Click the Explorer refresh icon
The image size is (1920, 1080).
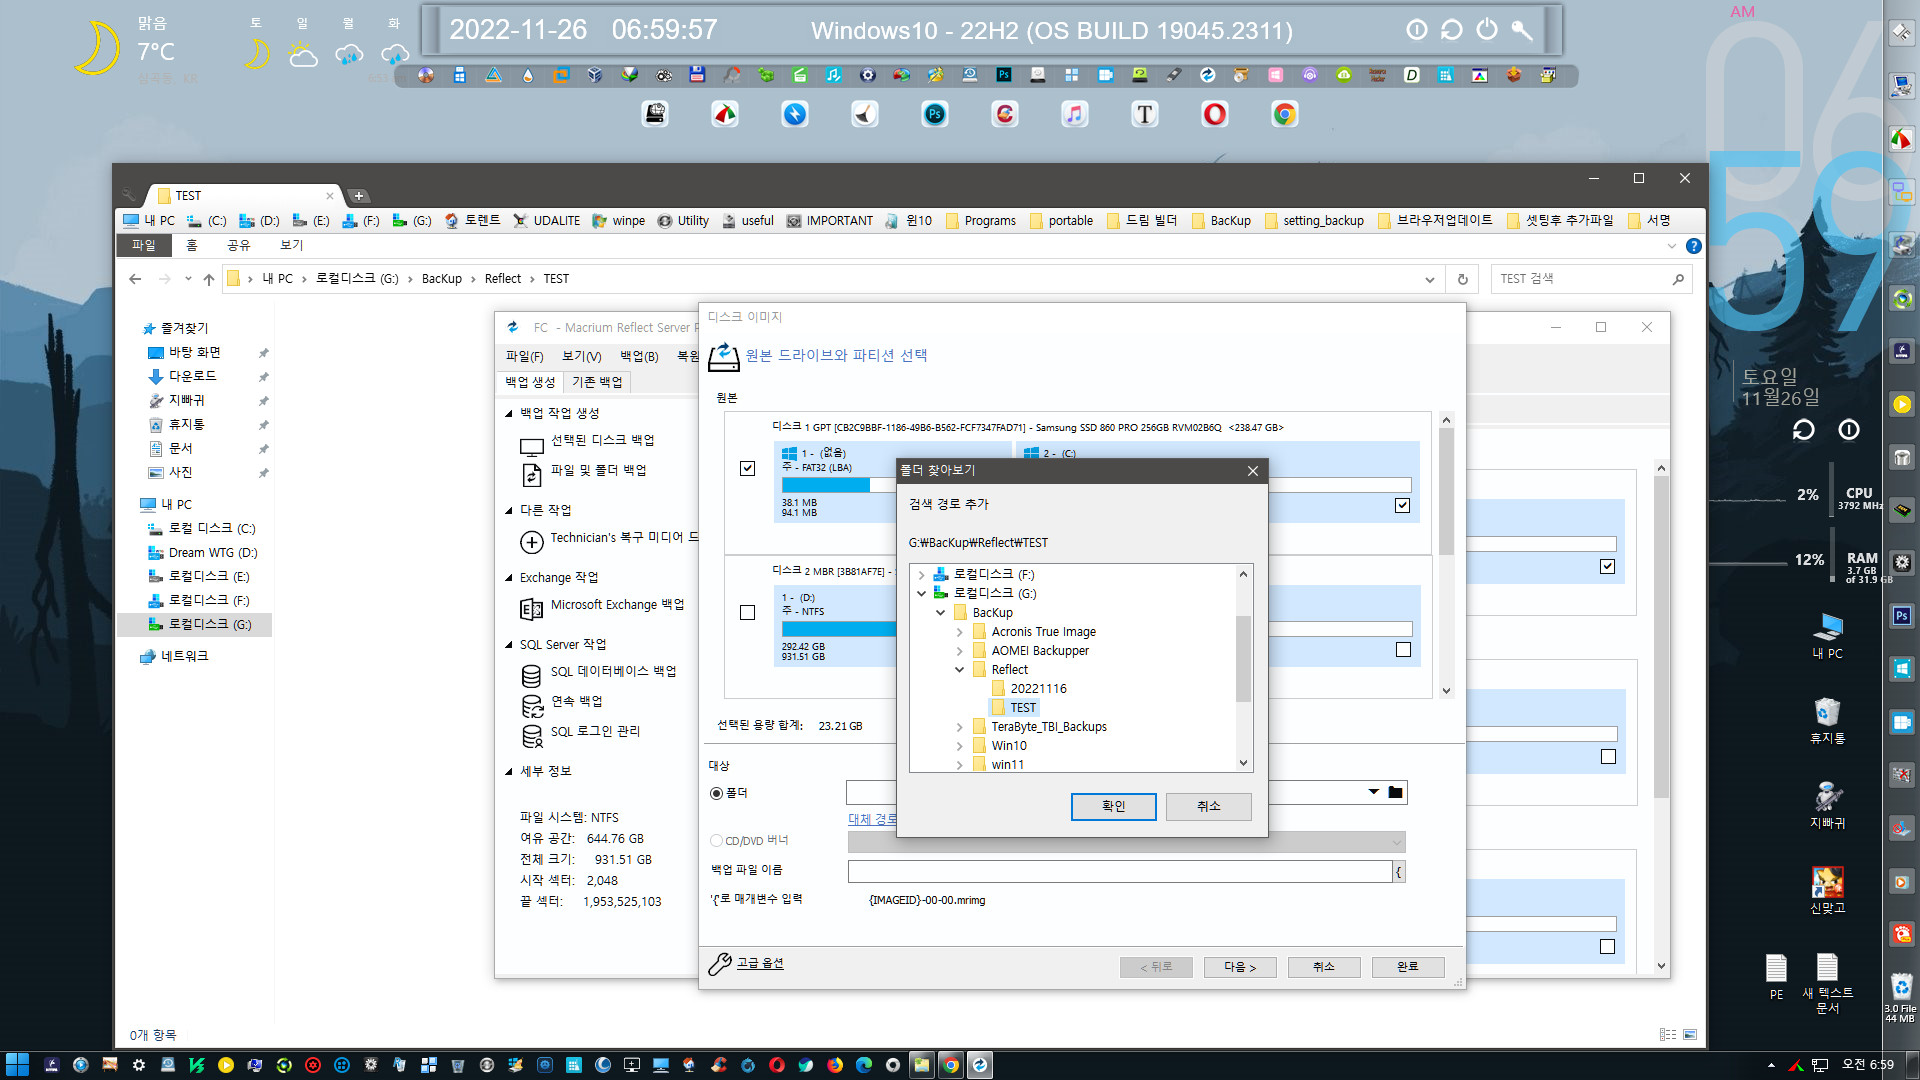pyautogui.click(x=1463, y=279)
